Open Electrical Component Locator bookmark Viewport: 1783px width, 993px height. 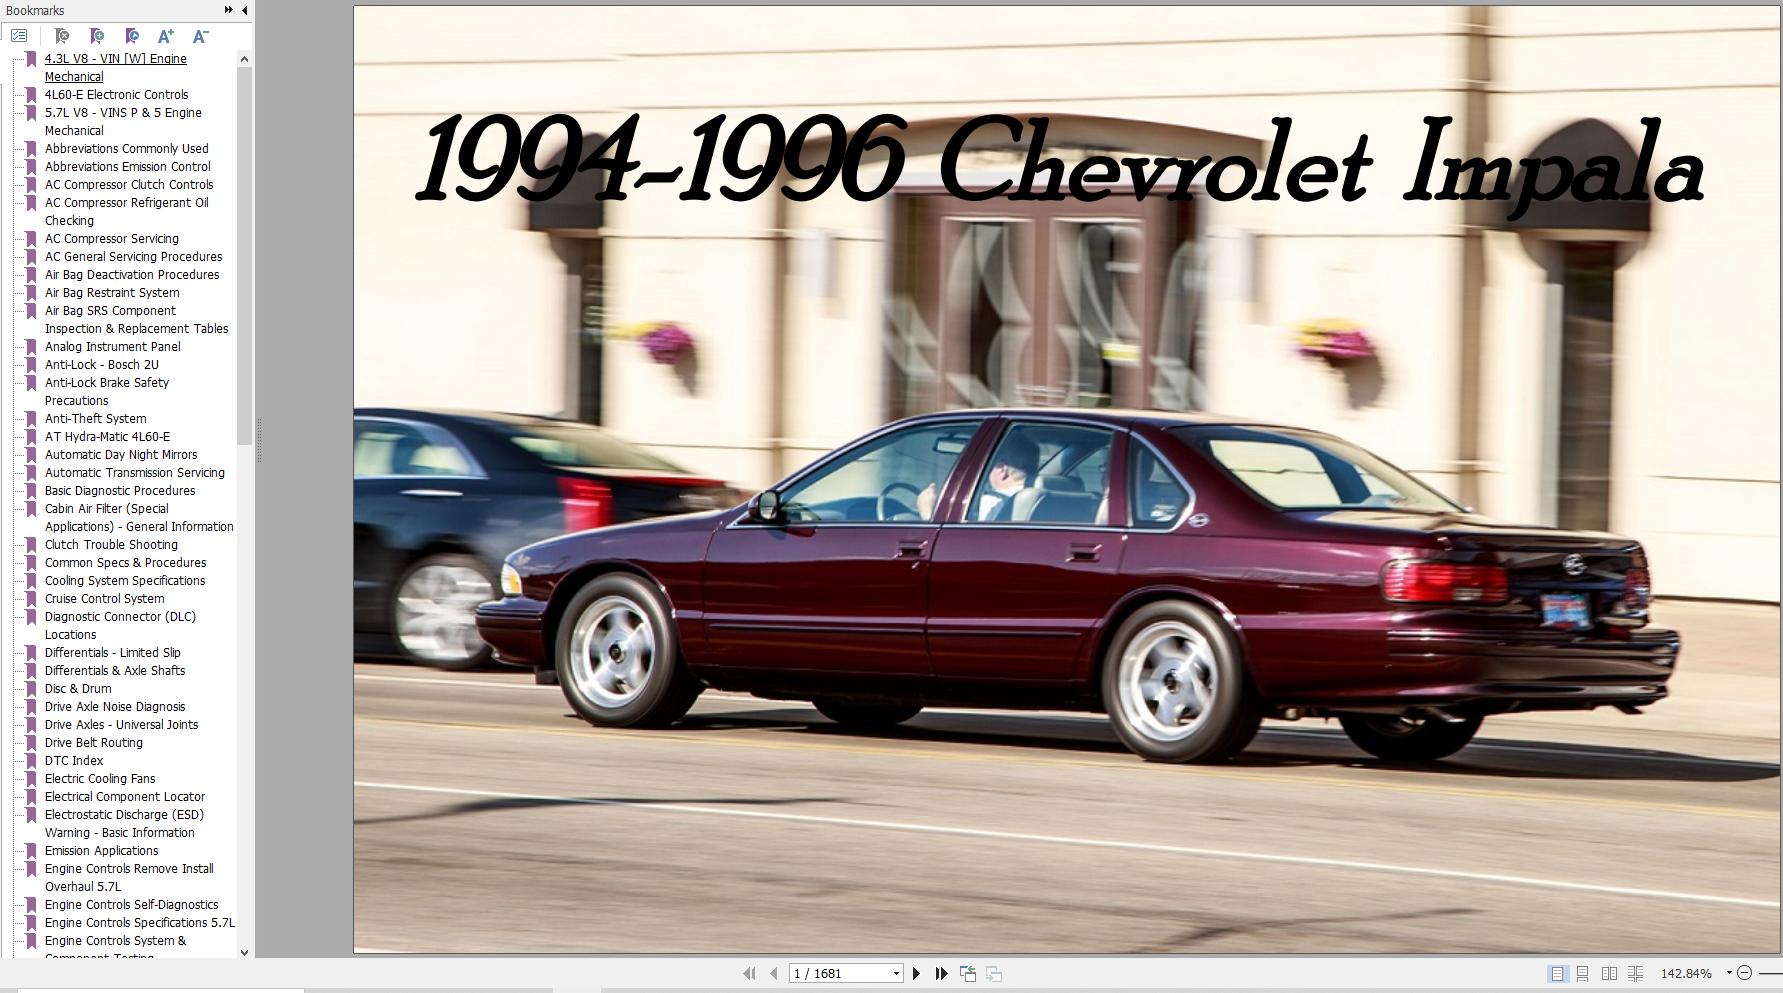point(125,796)
